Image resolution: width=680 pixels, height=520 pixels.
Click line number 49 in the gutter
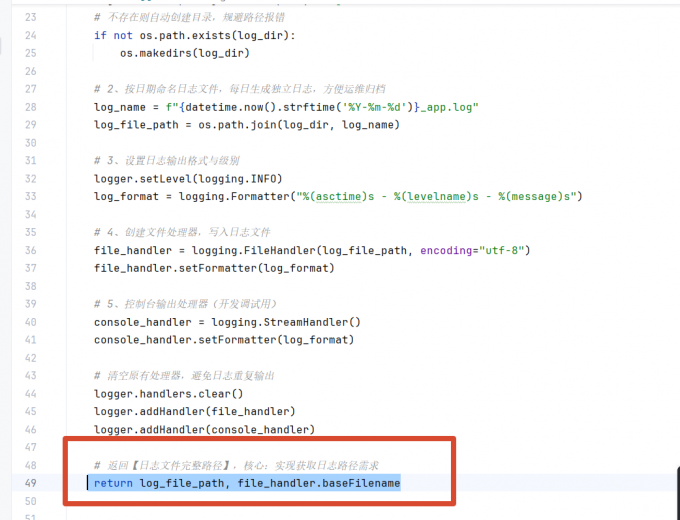click(x=30, y=483)
